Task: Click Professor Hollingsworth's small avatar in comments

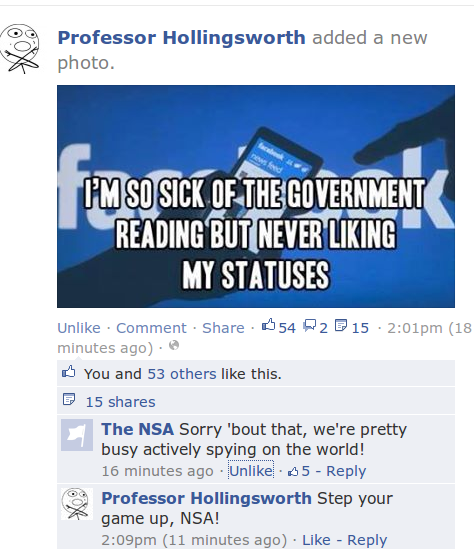Action: click(77, 504)
